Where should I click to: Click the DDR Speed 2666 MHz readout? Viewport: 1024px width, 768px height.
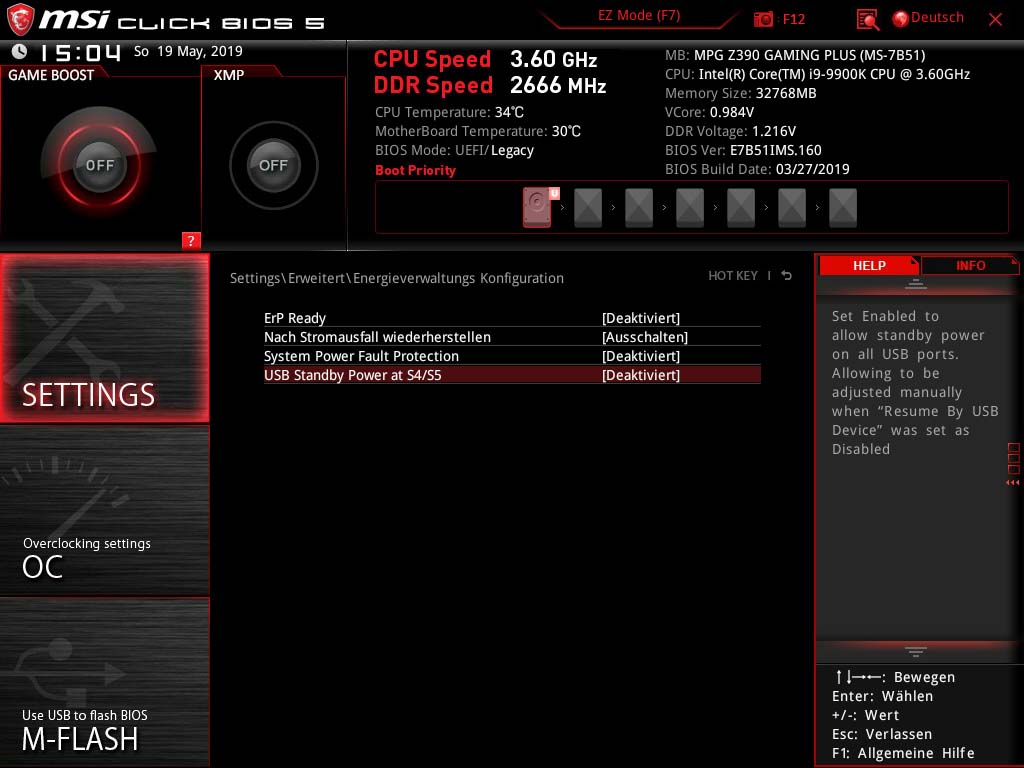490,85
